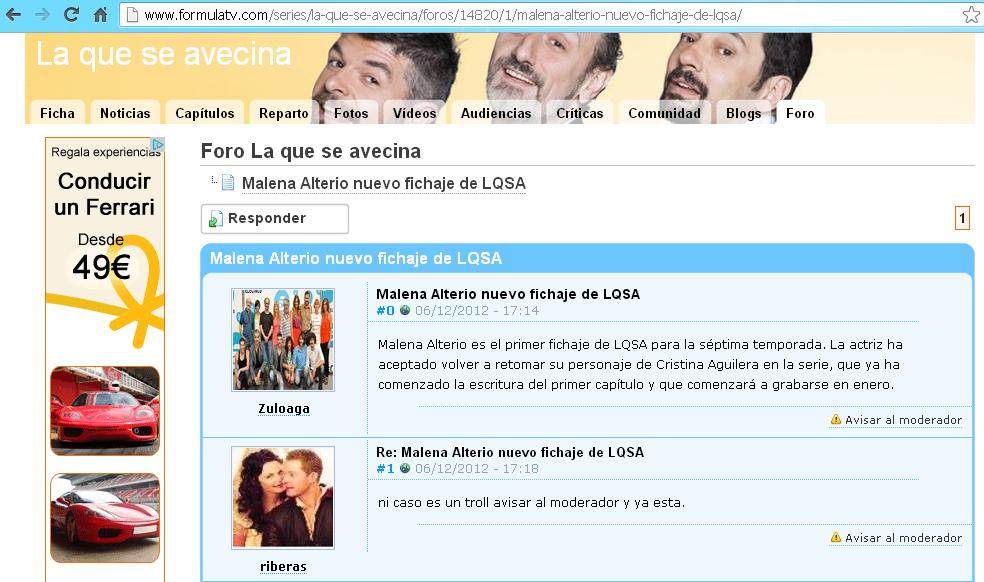Screen dimensions: 984x582
Task: Open the Reparto tab
Action: [x=284, y=113]
